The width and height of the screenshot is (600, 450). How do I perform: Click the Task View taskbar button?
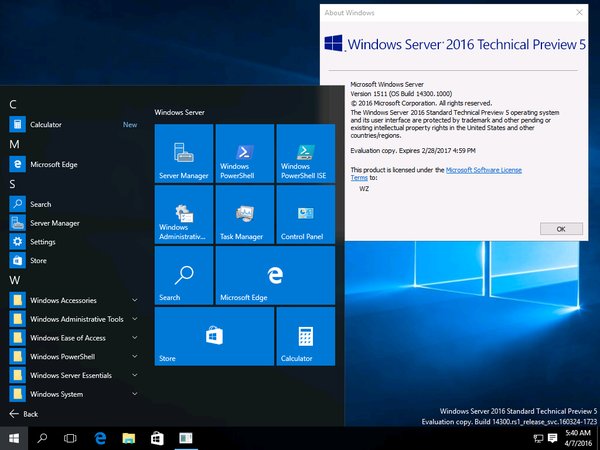click(x=71, y=438)
